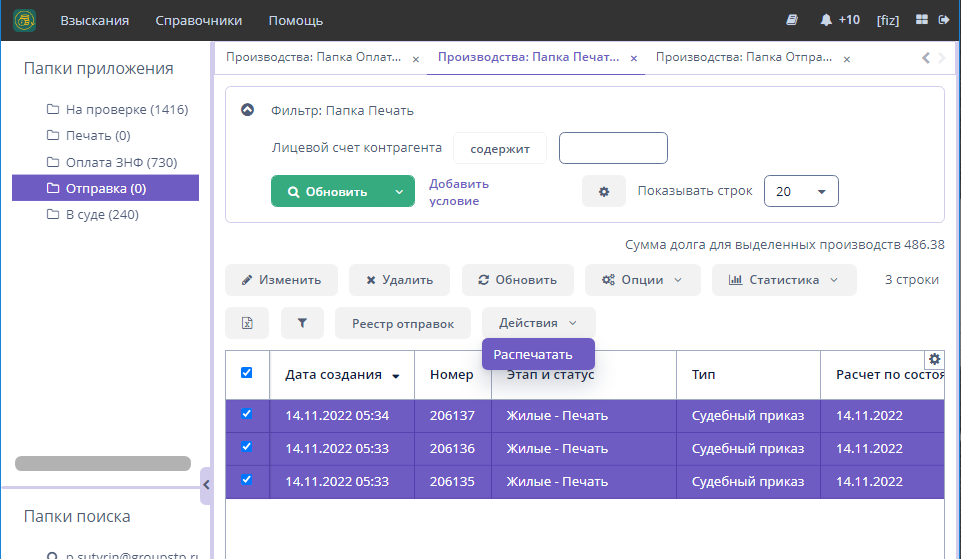Open the Справочники menu
Screen dimensions: 961x559
click(x=205, y=20)
